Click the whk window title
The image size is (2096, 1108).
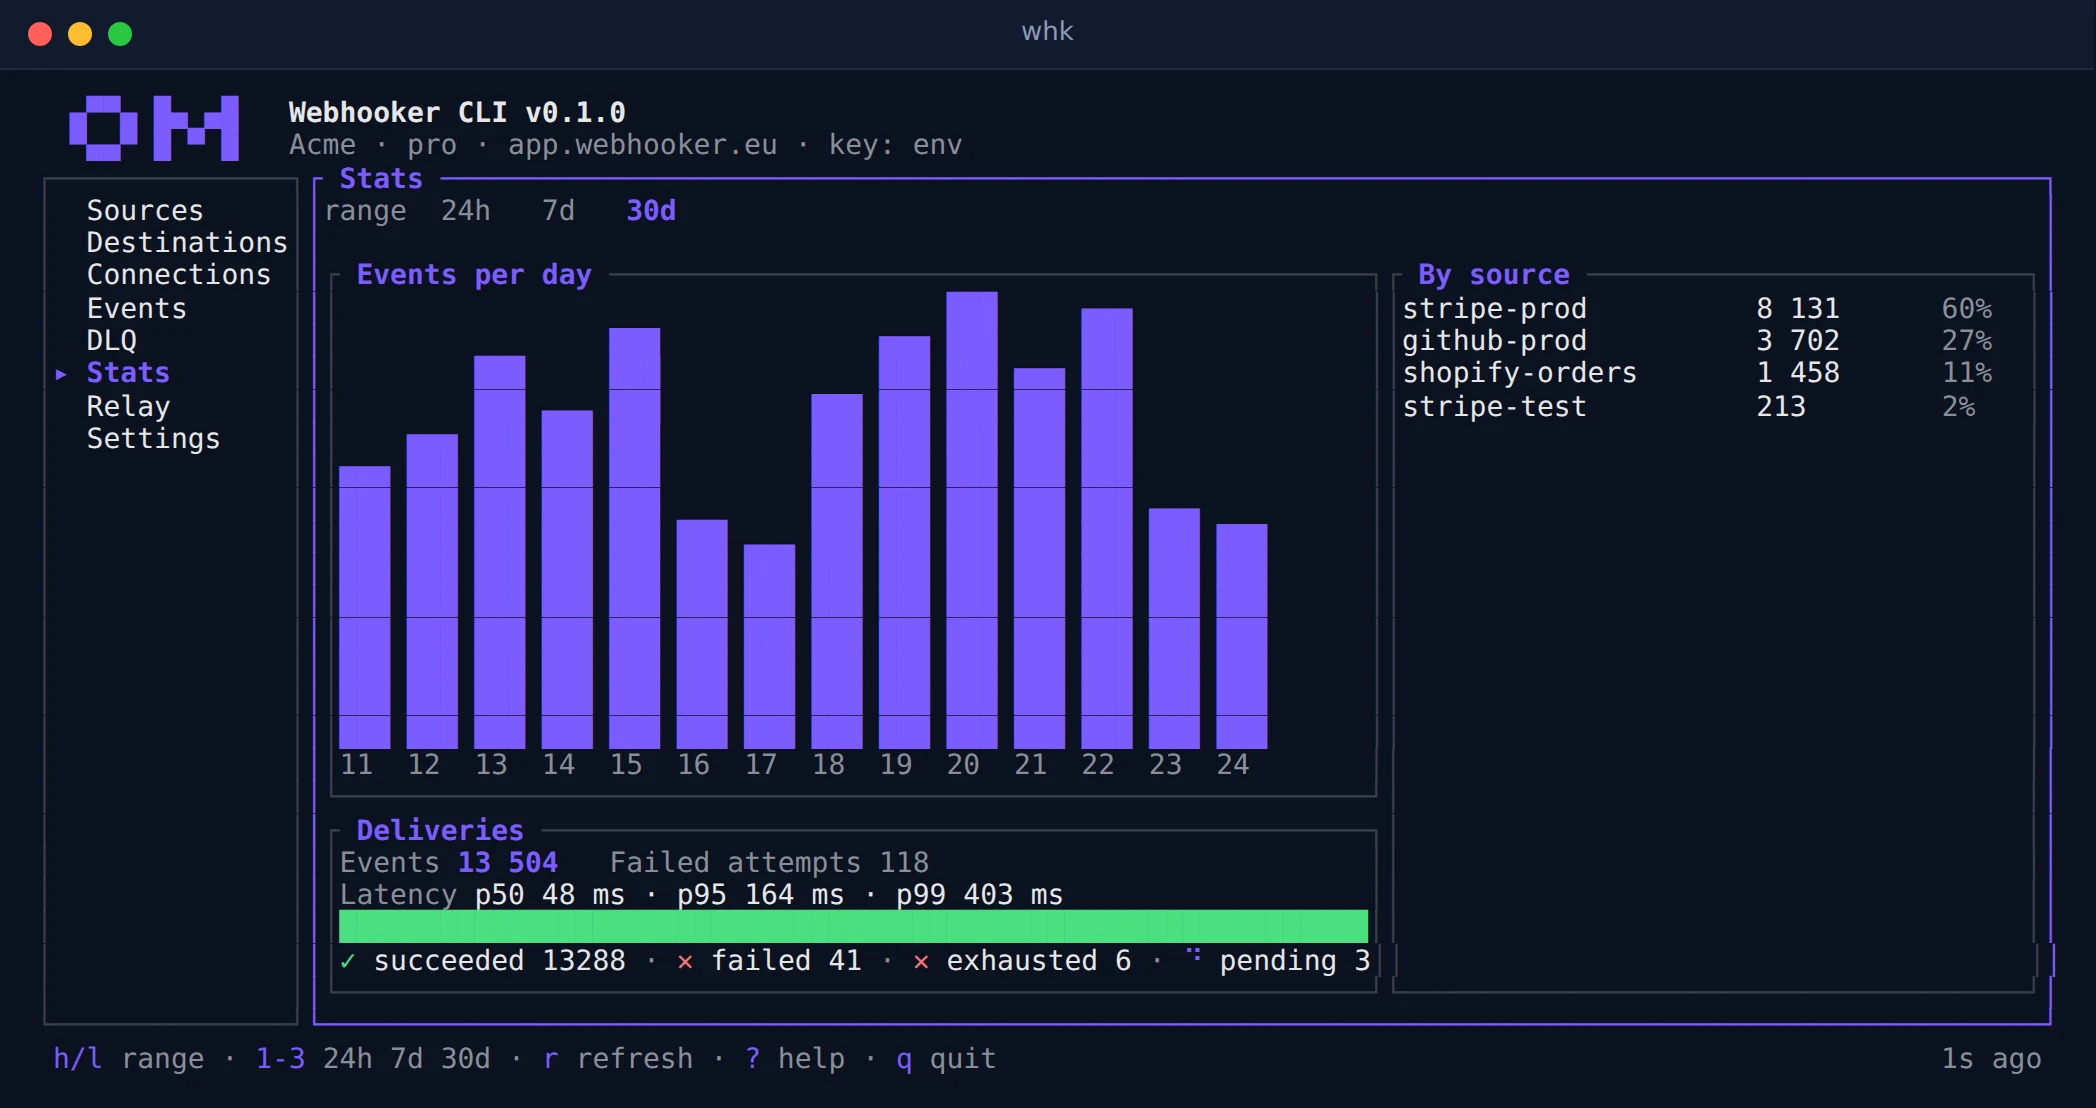1047,31
